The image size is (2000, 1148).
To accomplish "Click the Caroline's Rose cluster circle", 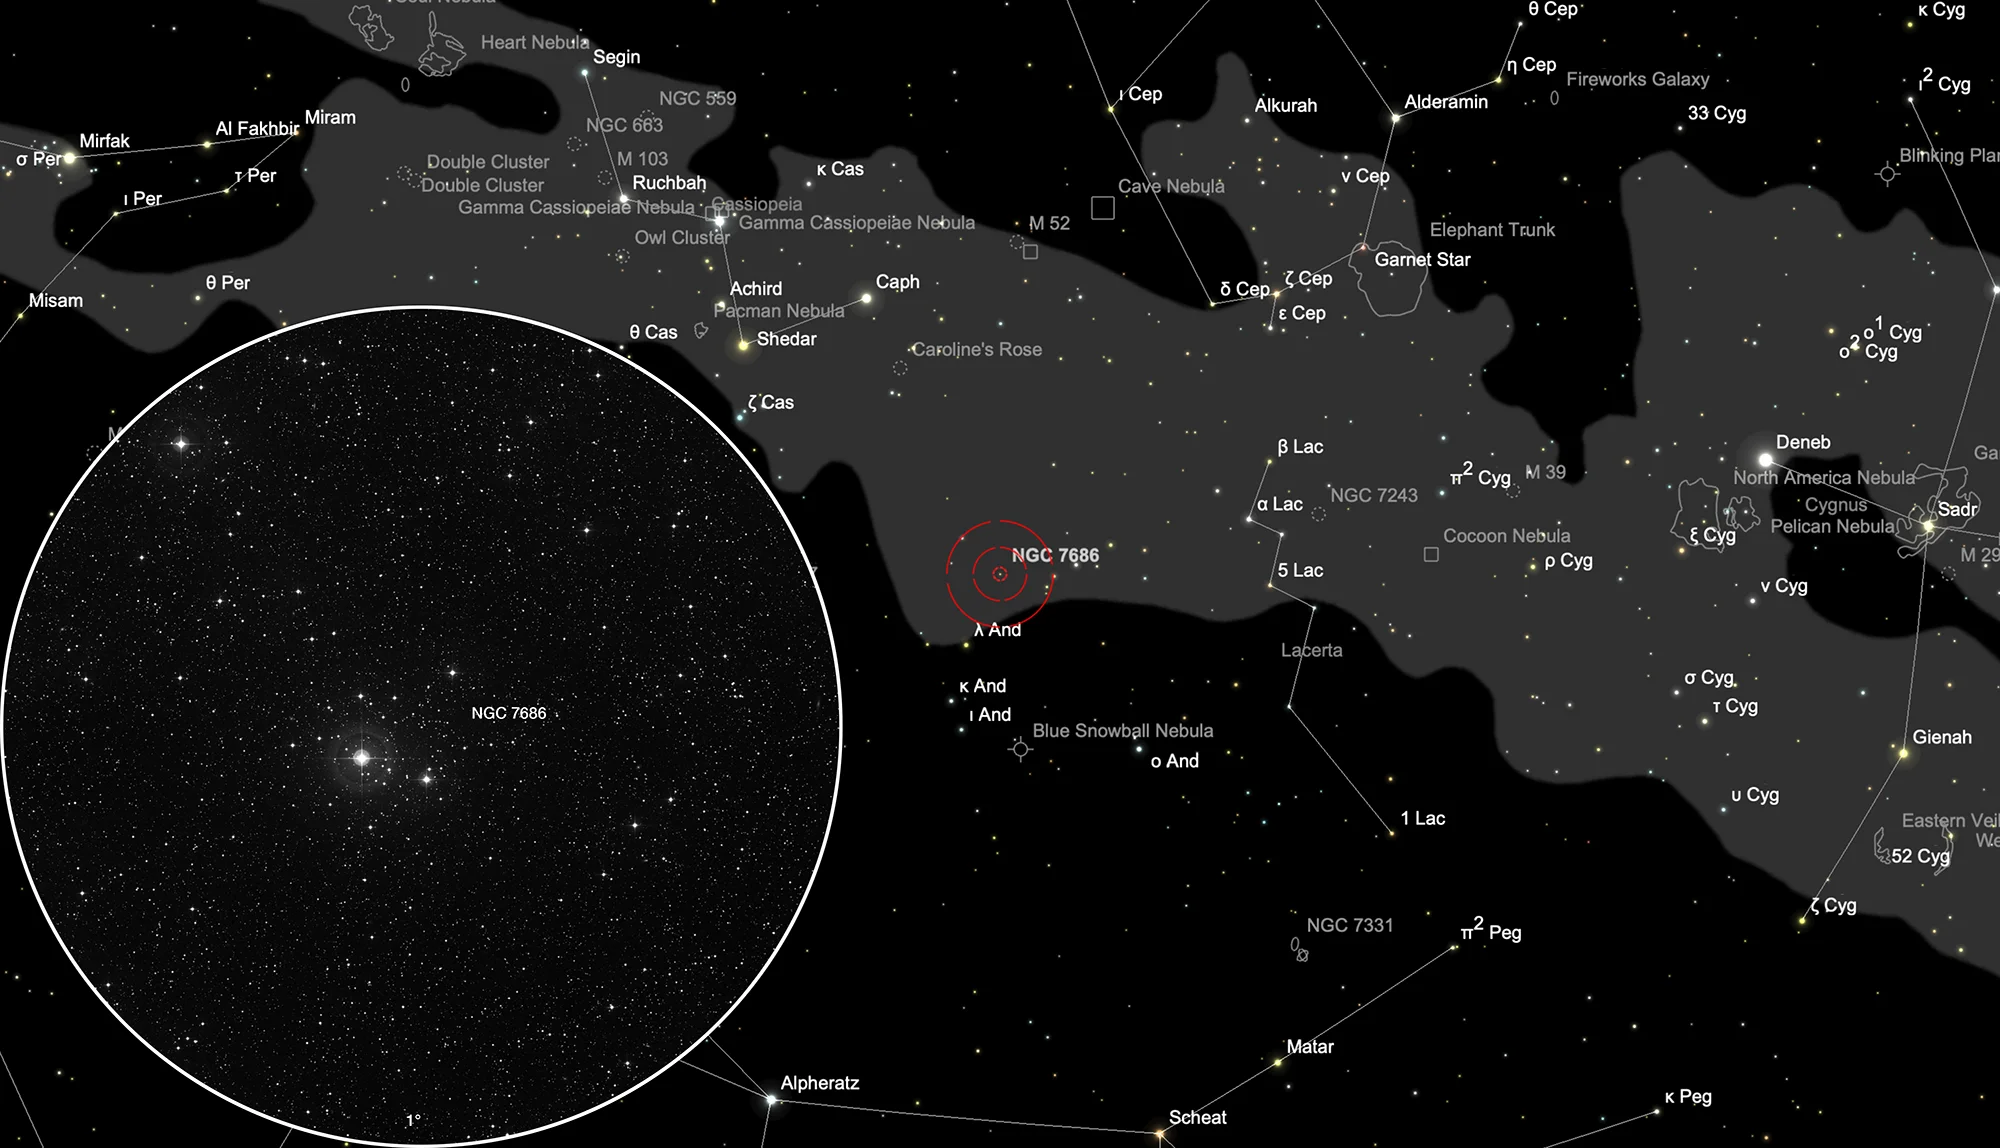I will pos(900,368).
